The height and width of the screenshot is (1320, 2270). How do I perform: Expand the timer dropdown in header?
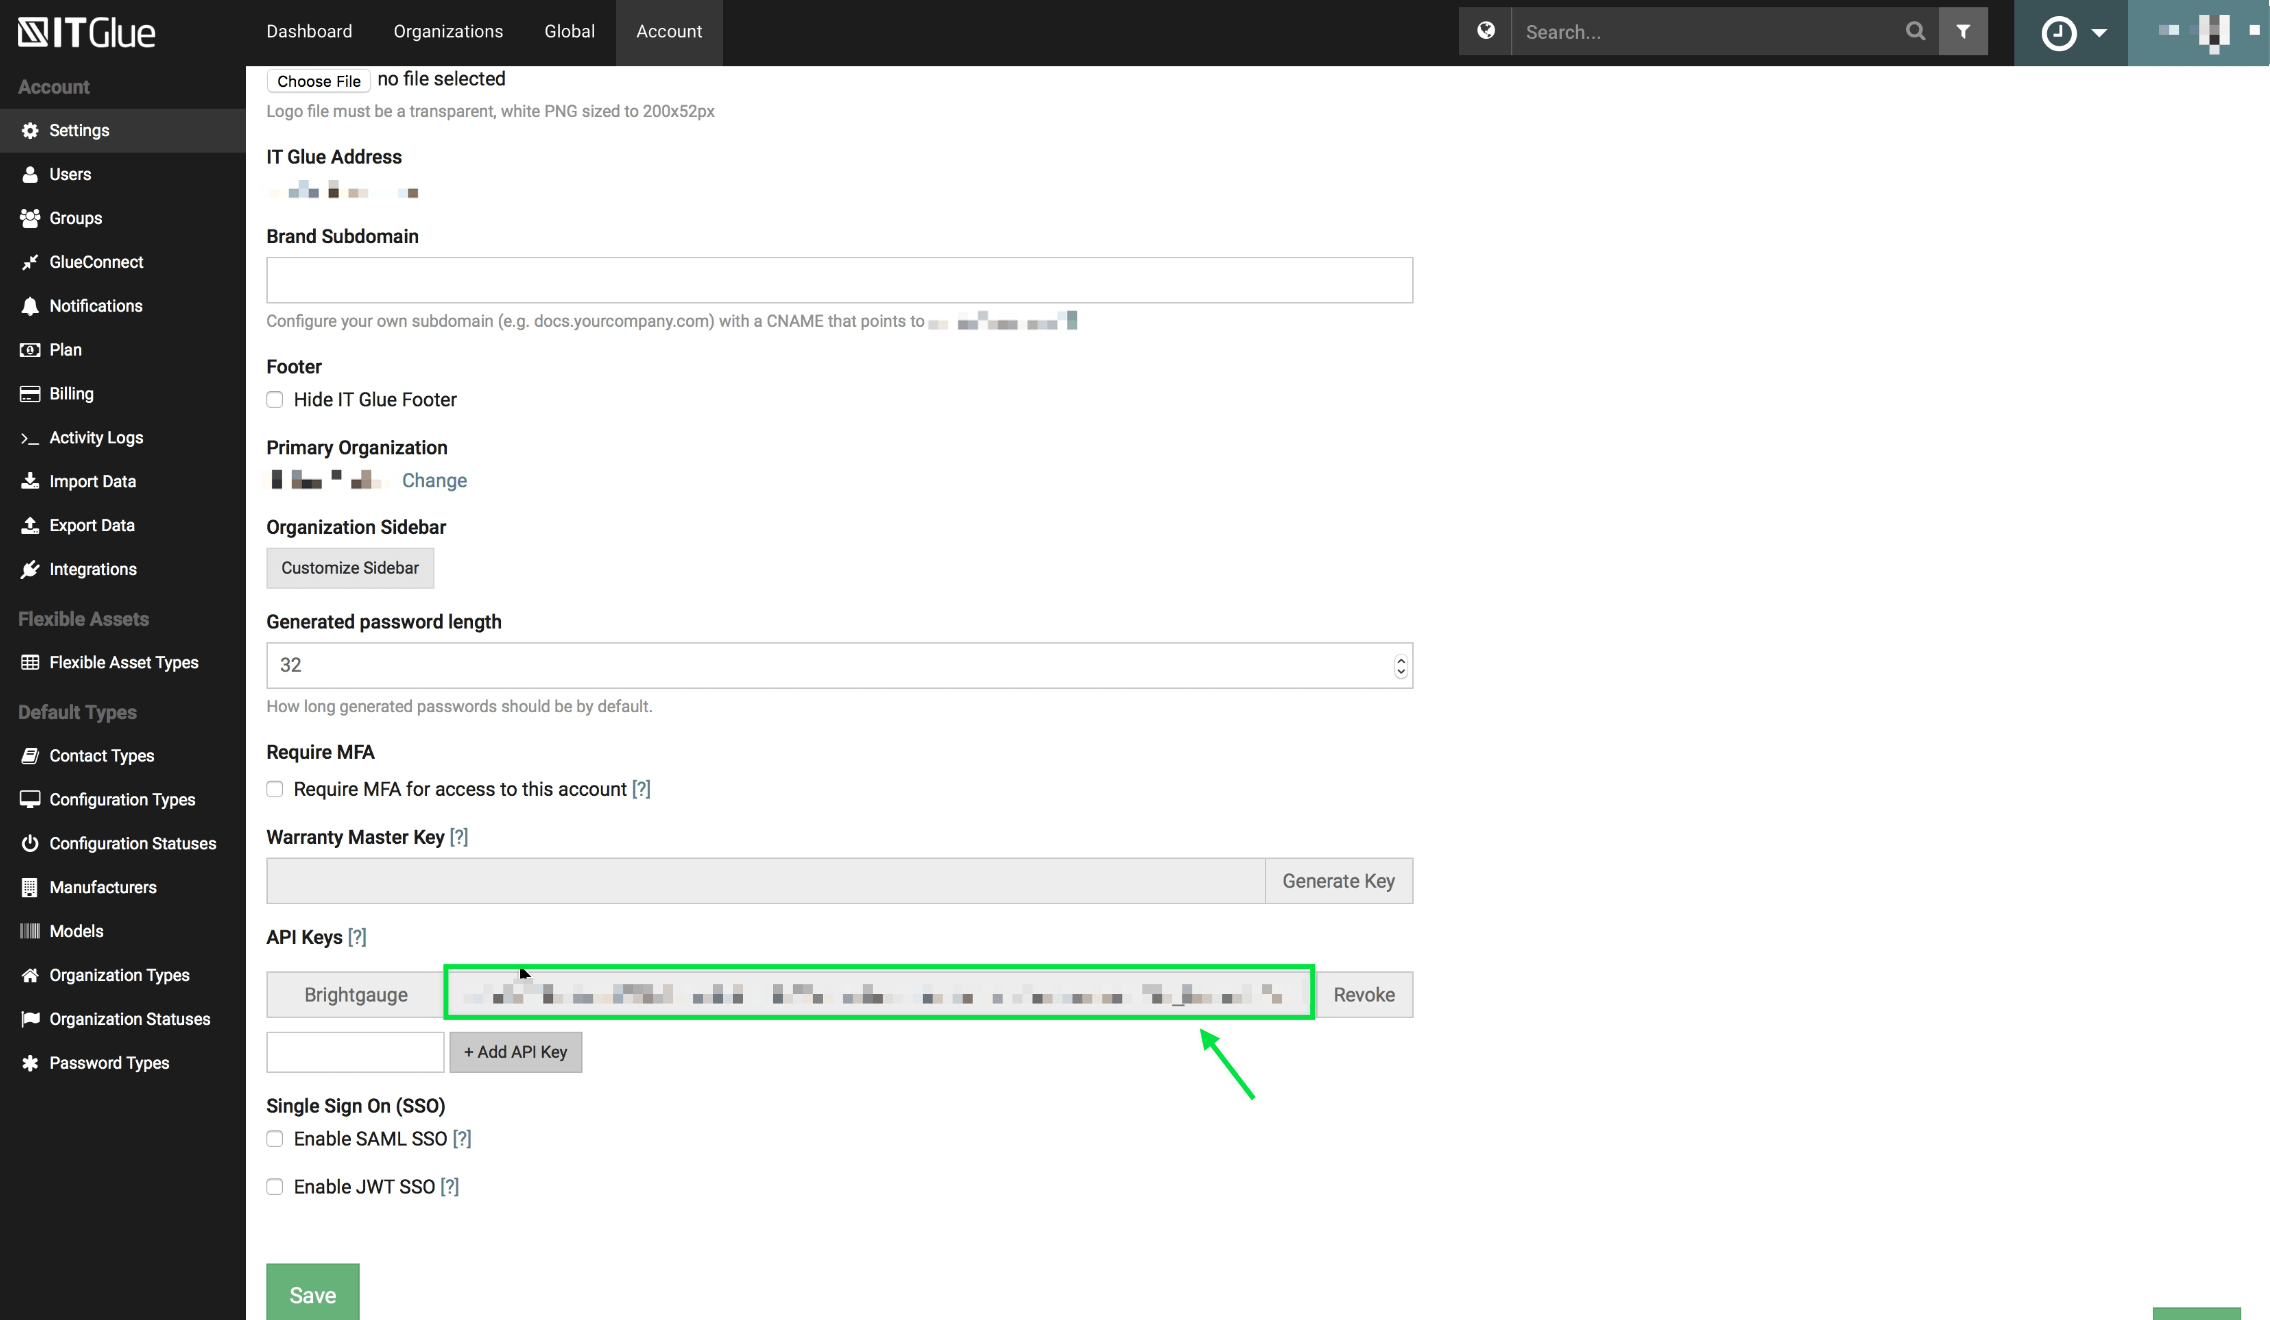[x=2097, y=31]
